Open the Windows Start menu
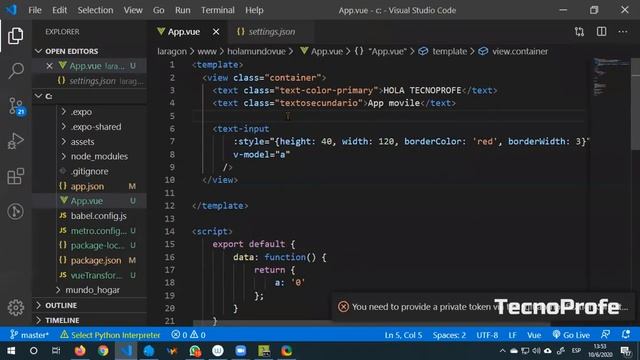The image size is (640, 360). coord(11,351)
